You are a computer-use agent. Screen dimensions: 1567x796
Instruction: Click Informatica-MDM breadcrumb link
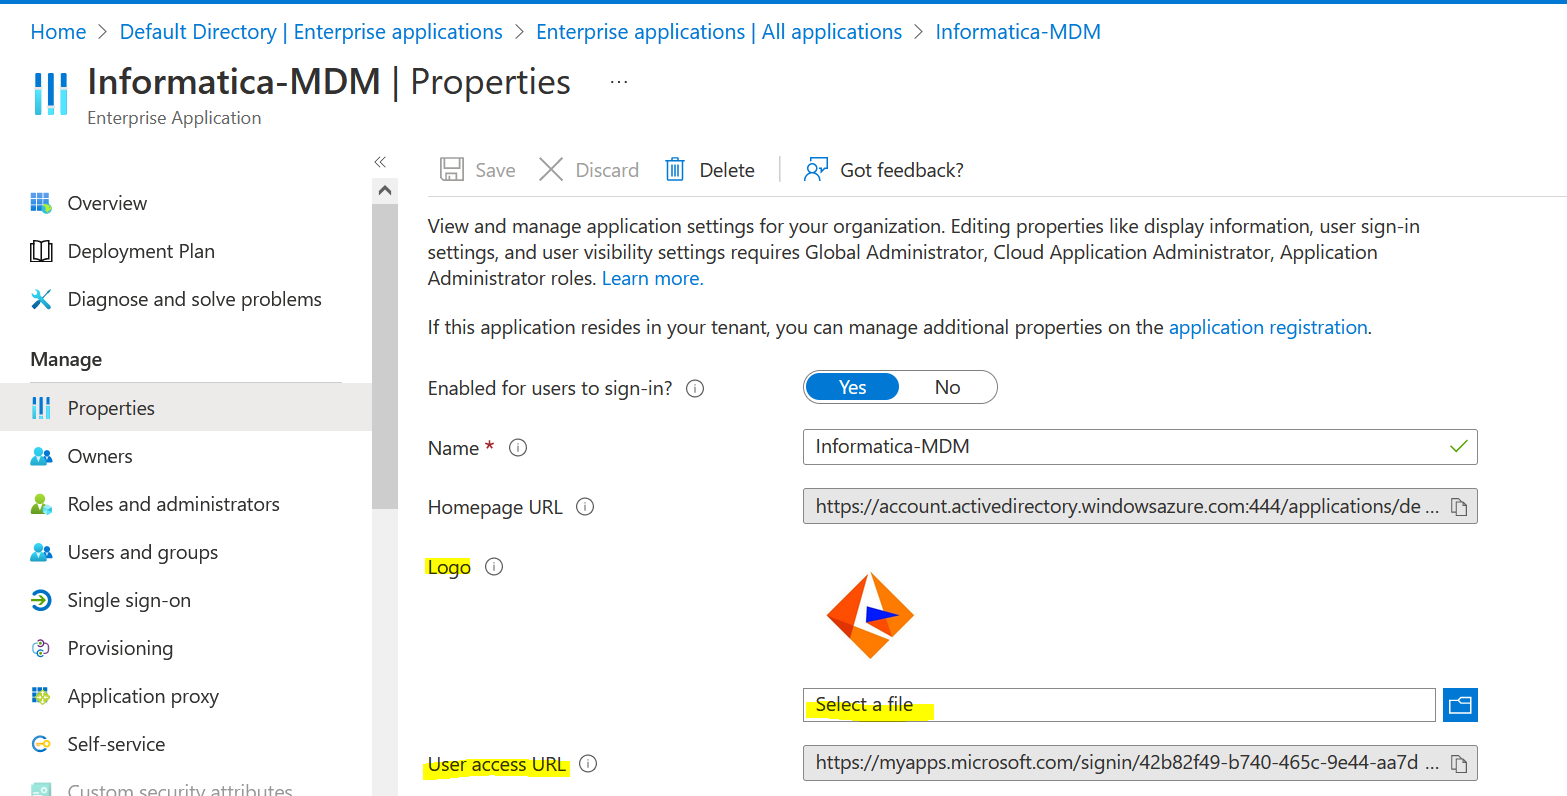(1018, 32)
